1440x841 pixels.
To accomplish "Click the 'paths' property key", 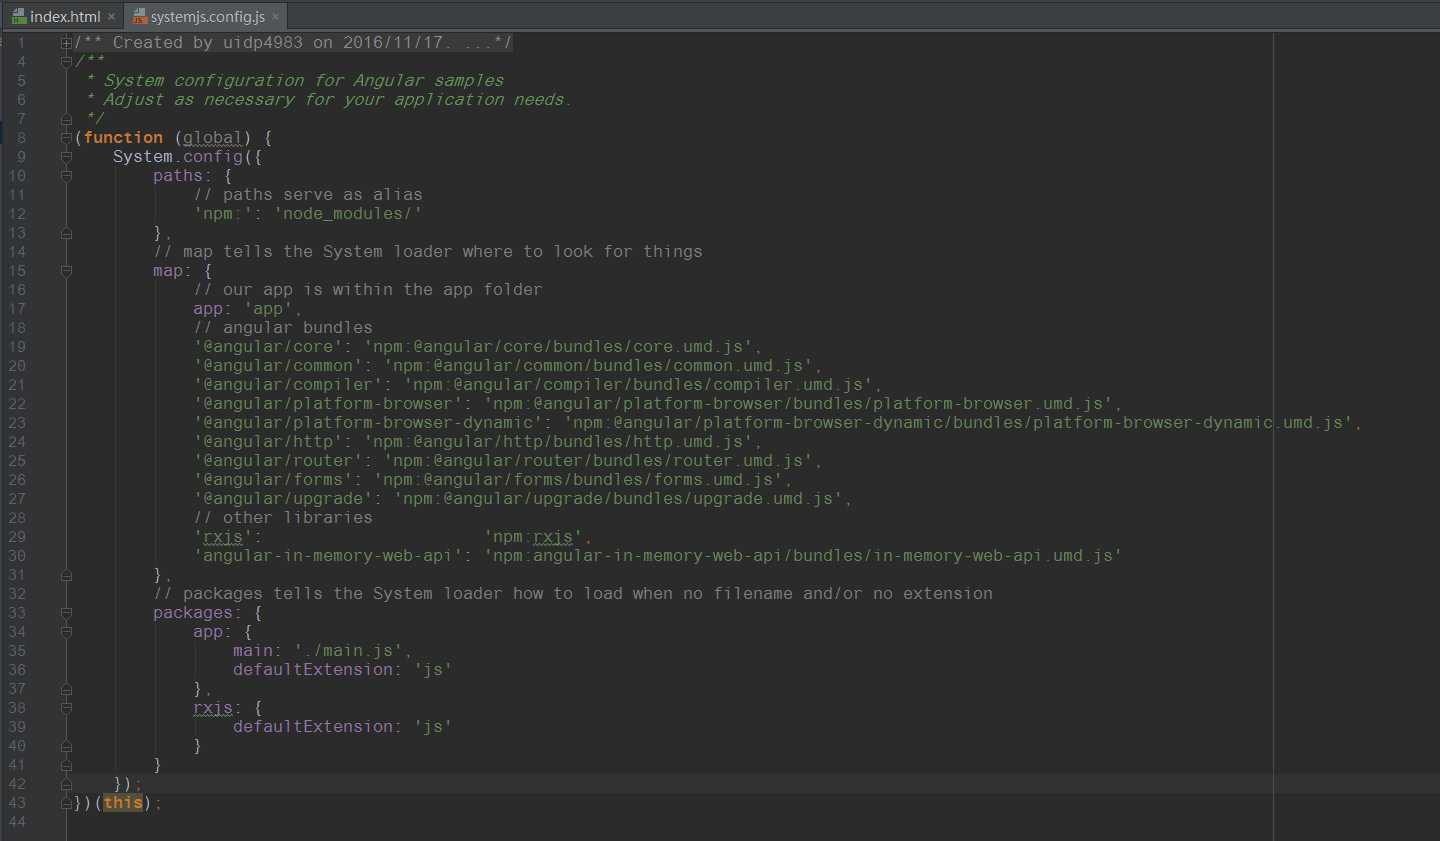I will [178, 176].
